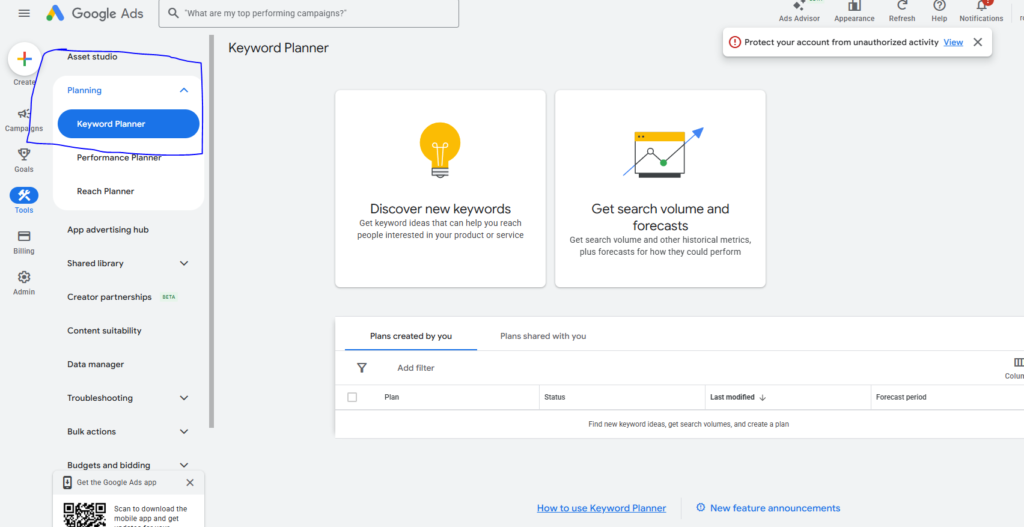Collapse the Planning section
The image size is (1024, 527).
(184, 90)
